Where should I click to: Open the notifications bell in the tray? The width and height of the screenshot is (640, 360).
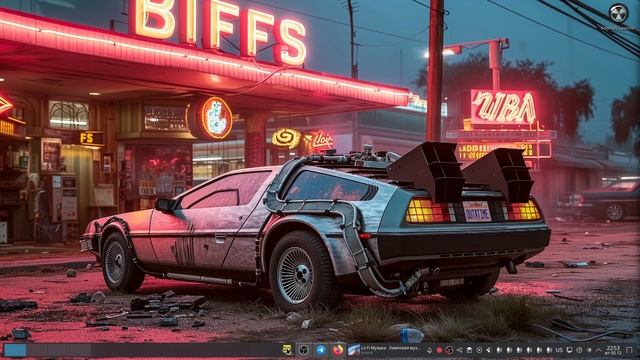429,350
